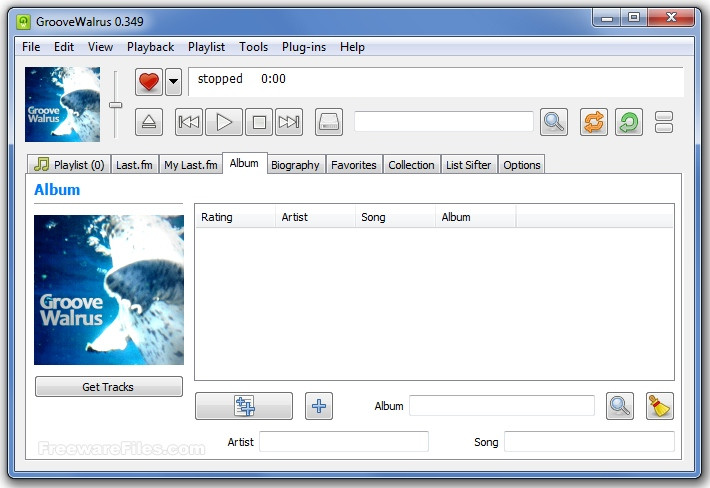The width and height of the screenshot is (710, 488).
Task: Open the dropdown arrow beside the heart
Action: [x=173, y=82]
